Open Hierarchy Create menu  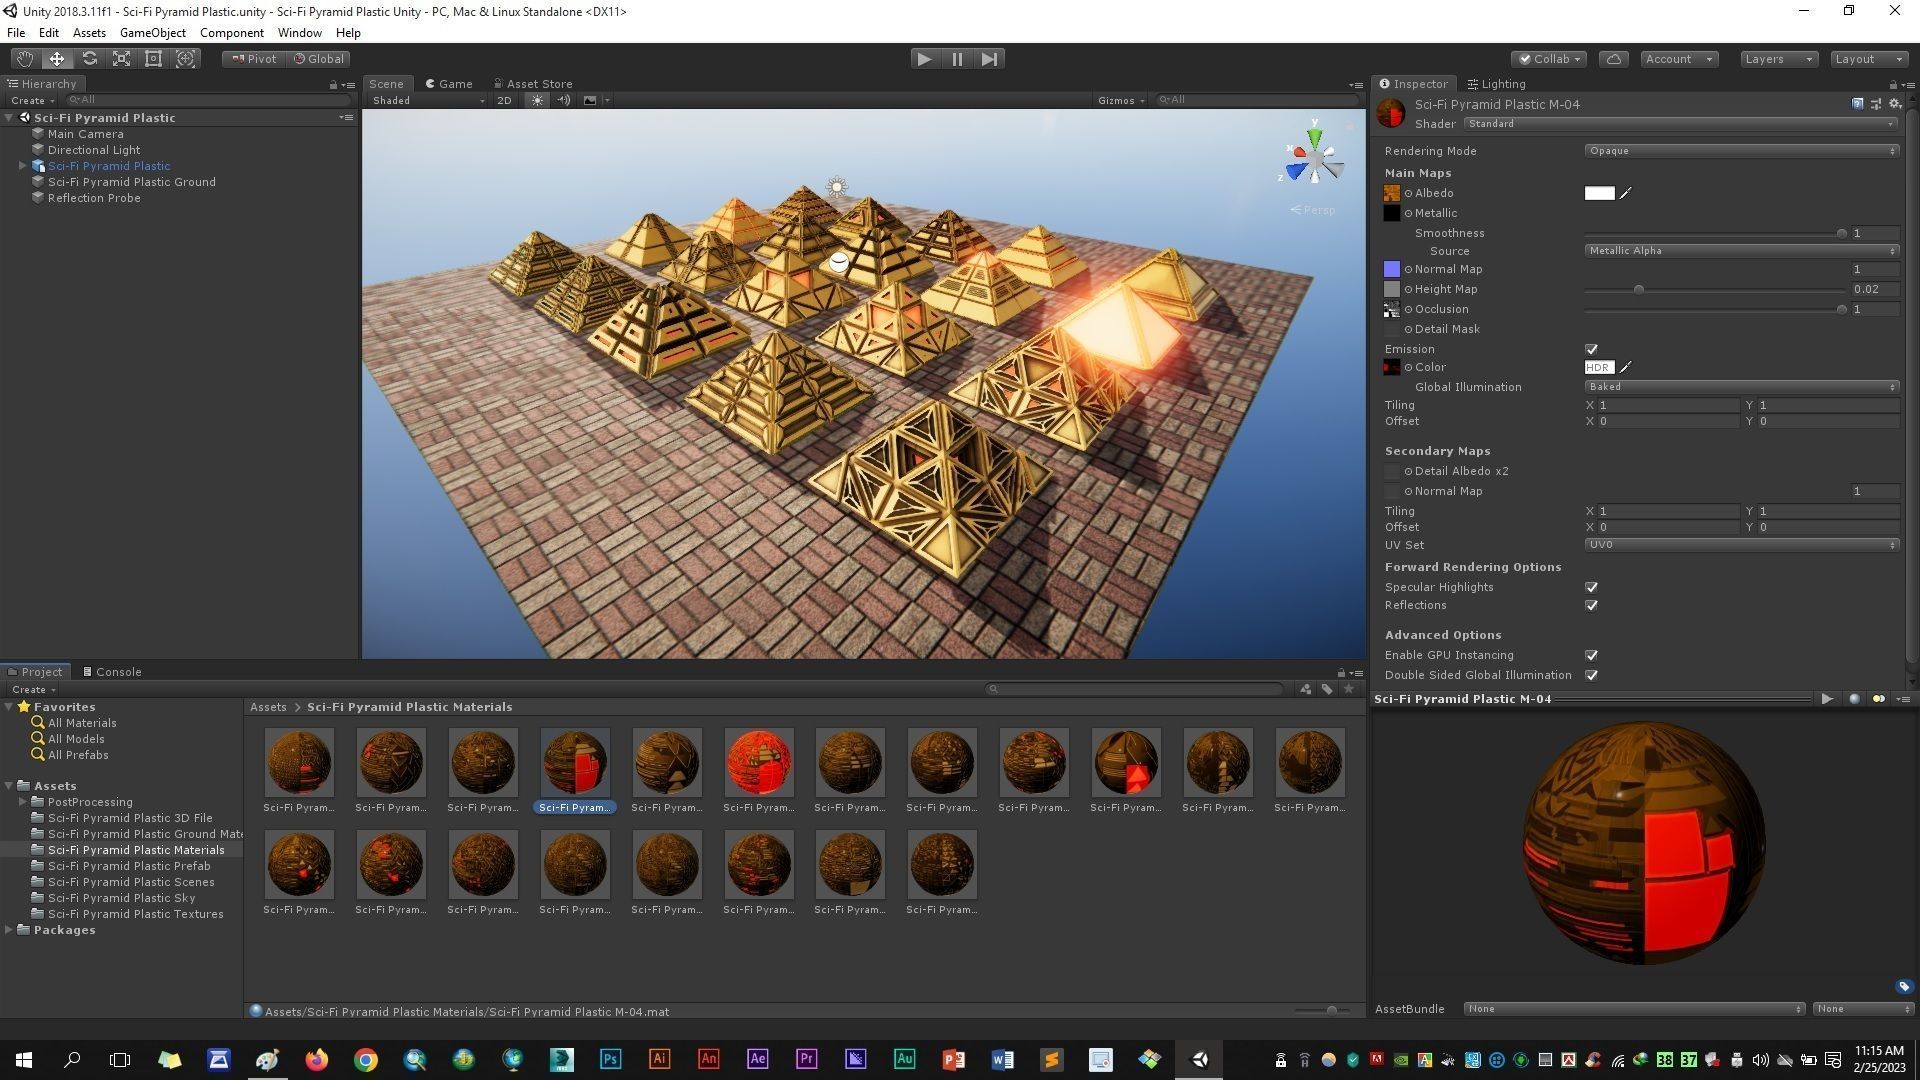point(32,100)
